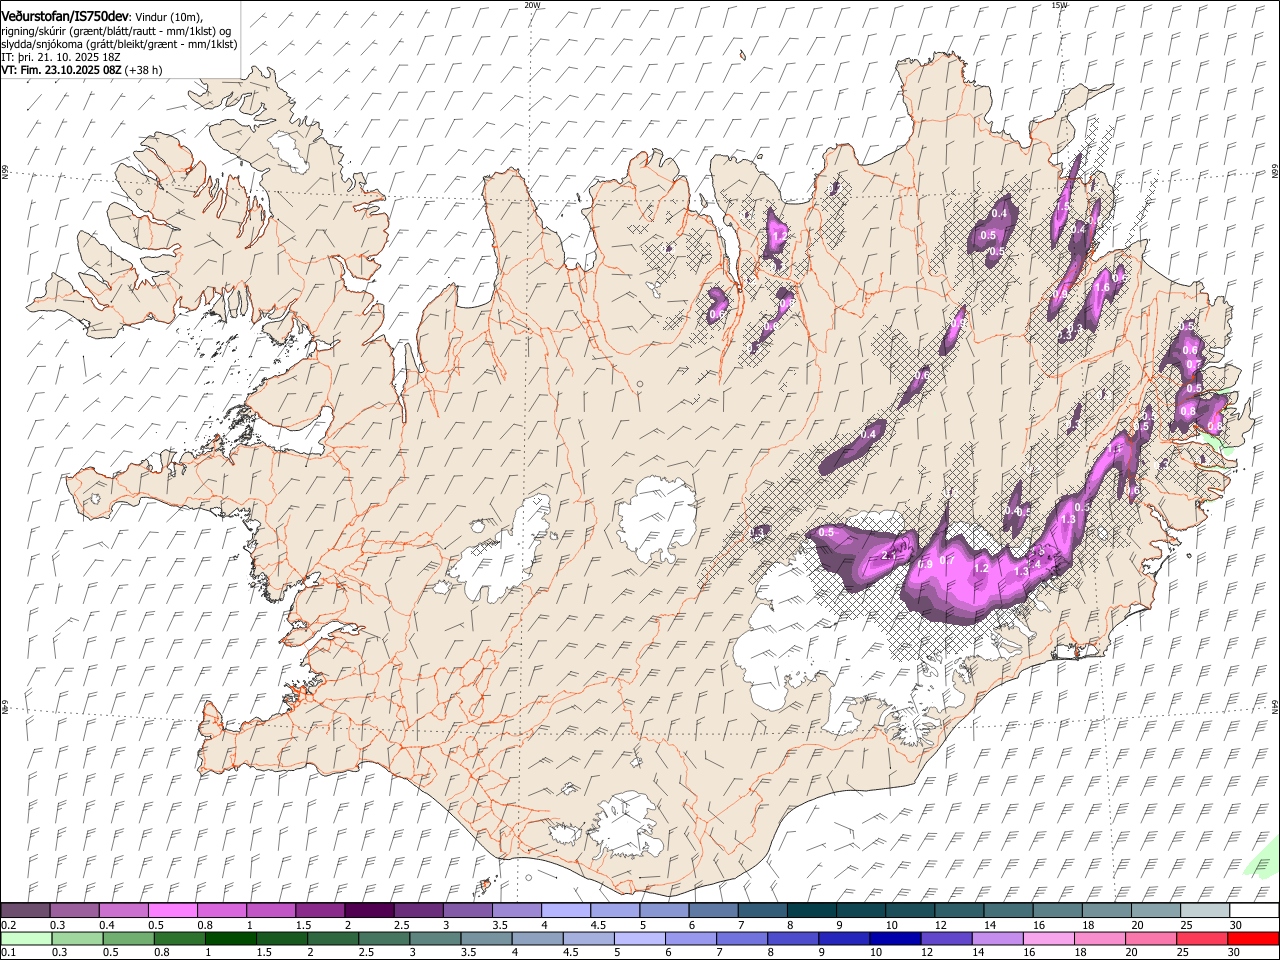Click the 1.6 precipitation value on the map
The image size is (1280, 960).
1102,287
